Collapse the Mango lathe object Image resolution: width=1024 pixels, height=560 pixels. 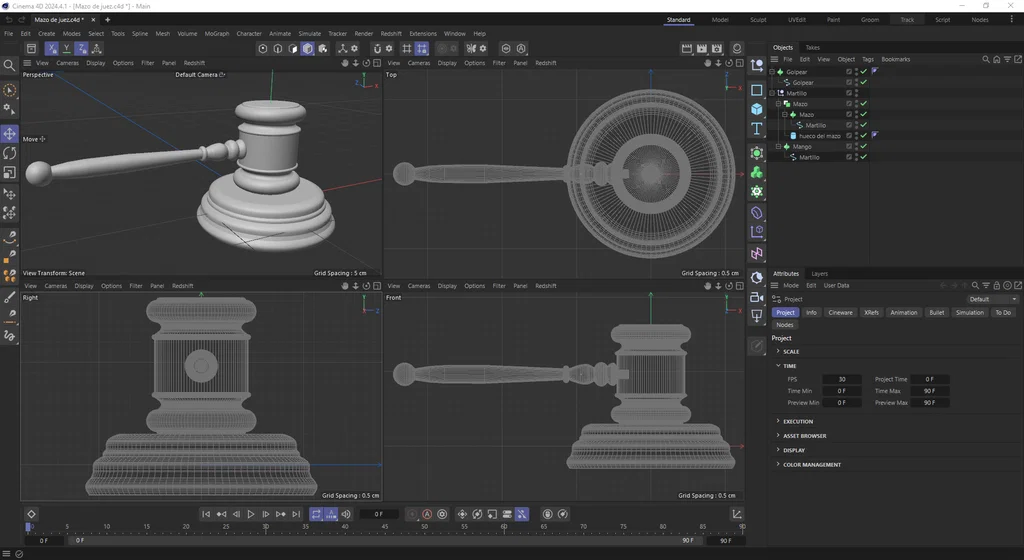coord(778,147)
